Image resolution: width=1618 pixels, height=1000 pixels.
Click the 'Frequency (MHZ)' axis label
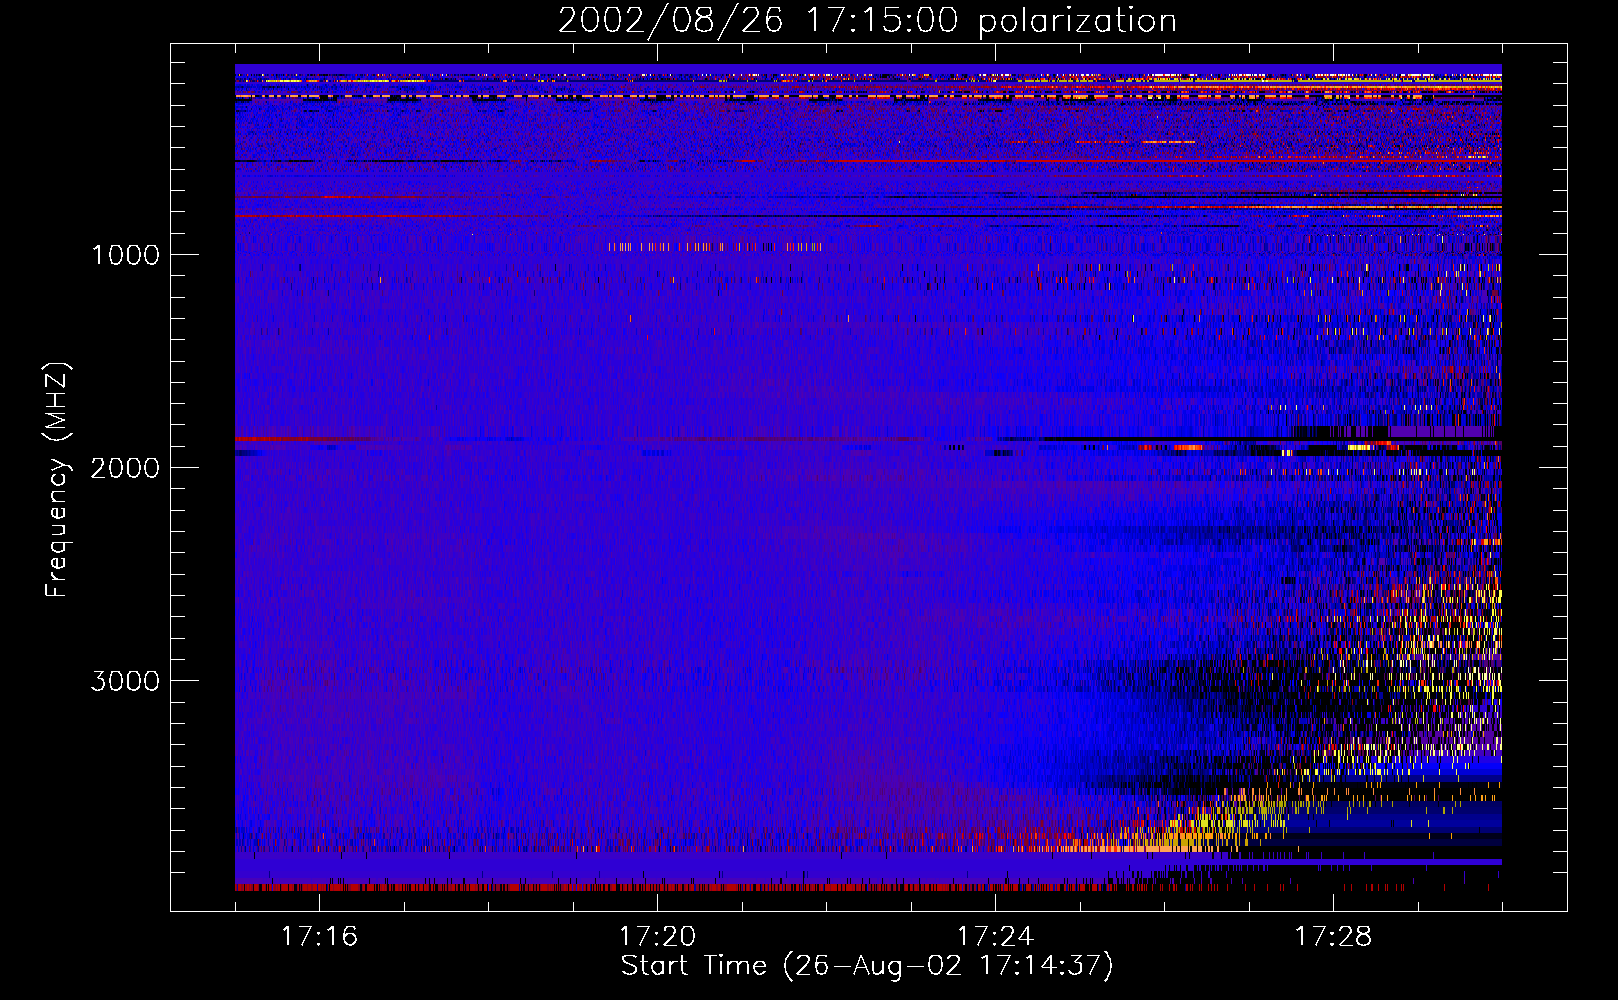58,480
